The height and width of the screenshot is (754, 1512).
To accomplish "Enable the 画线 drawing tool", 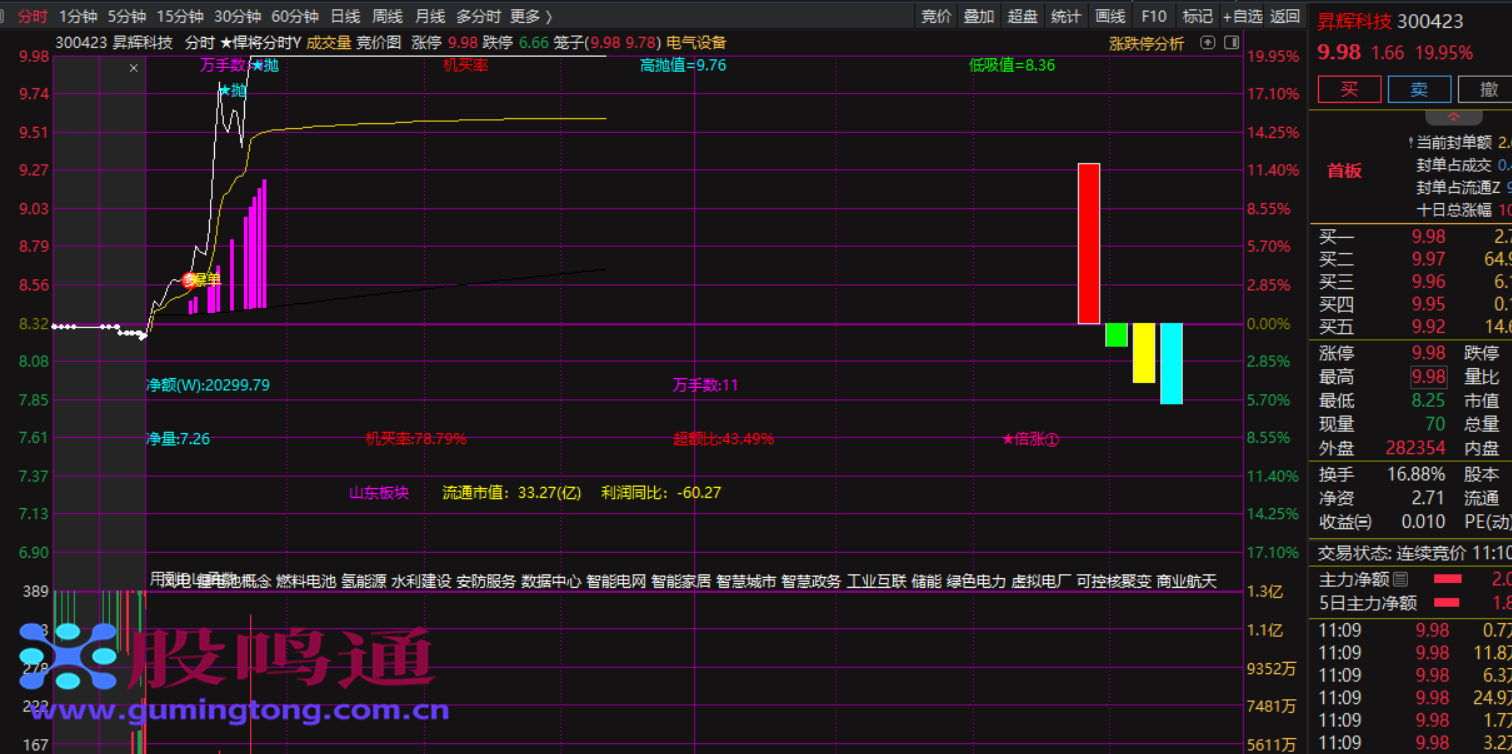I will 1110,16.
